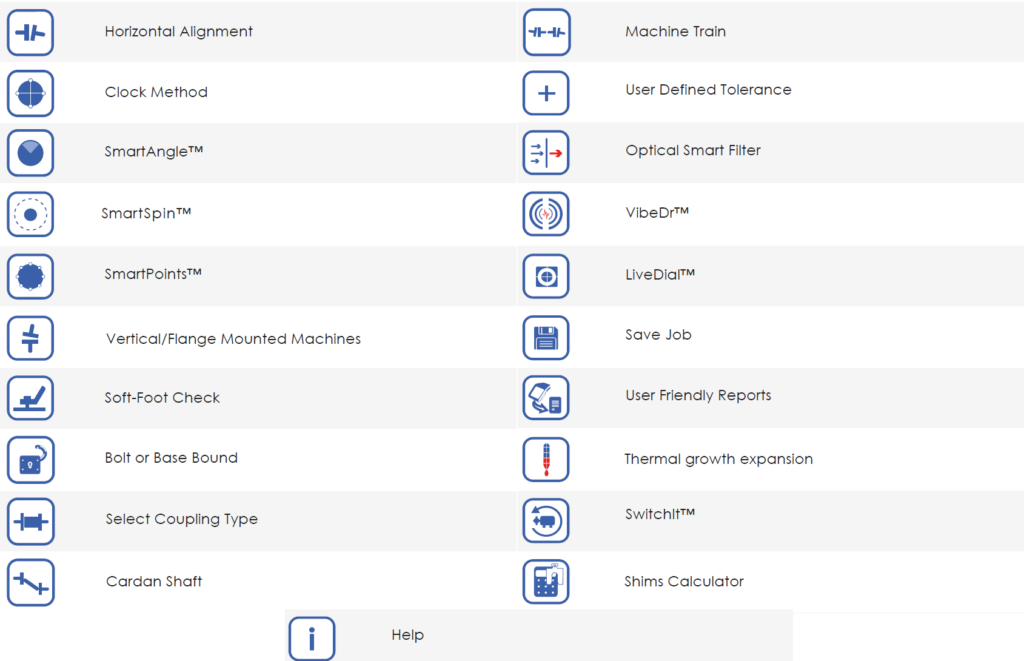Viewport: 1024px width, 661px height.
Task: Open the Horizontal Alignment icon
Action: point(30,33)
